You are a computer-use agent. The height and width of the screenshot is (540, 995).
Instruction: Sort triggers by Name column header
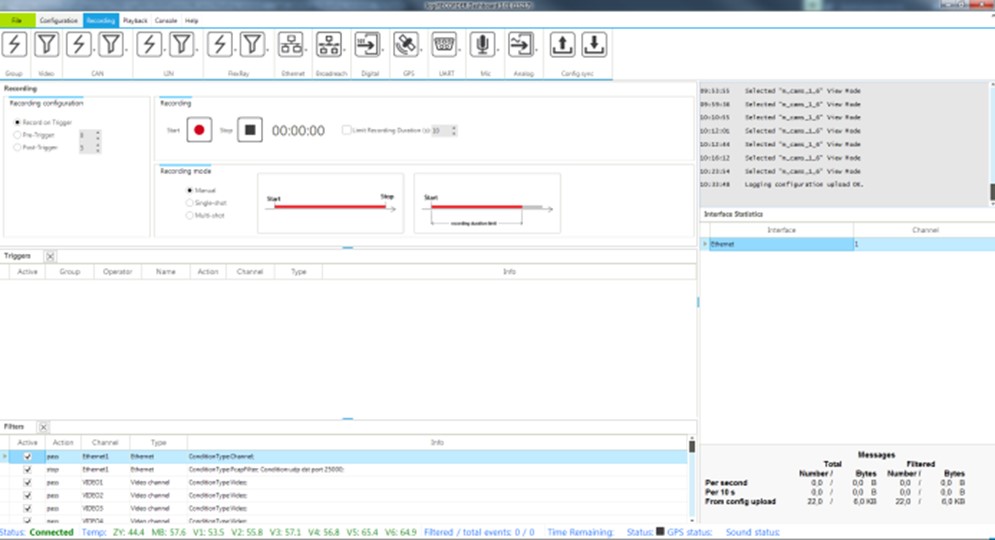coord(166,272)
